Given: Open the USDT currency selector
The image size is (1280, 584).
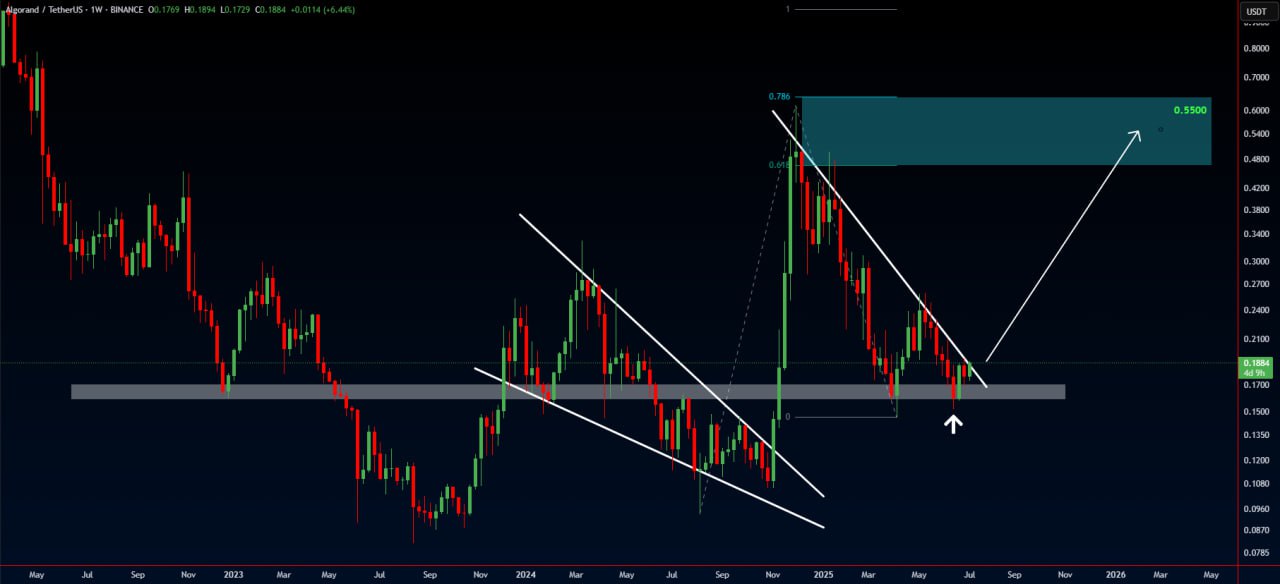Looking at the screenshot, I should 1254,11.
